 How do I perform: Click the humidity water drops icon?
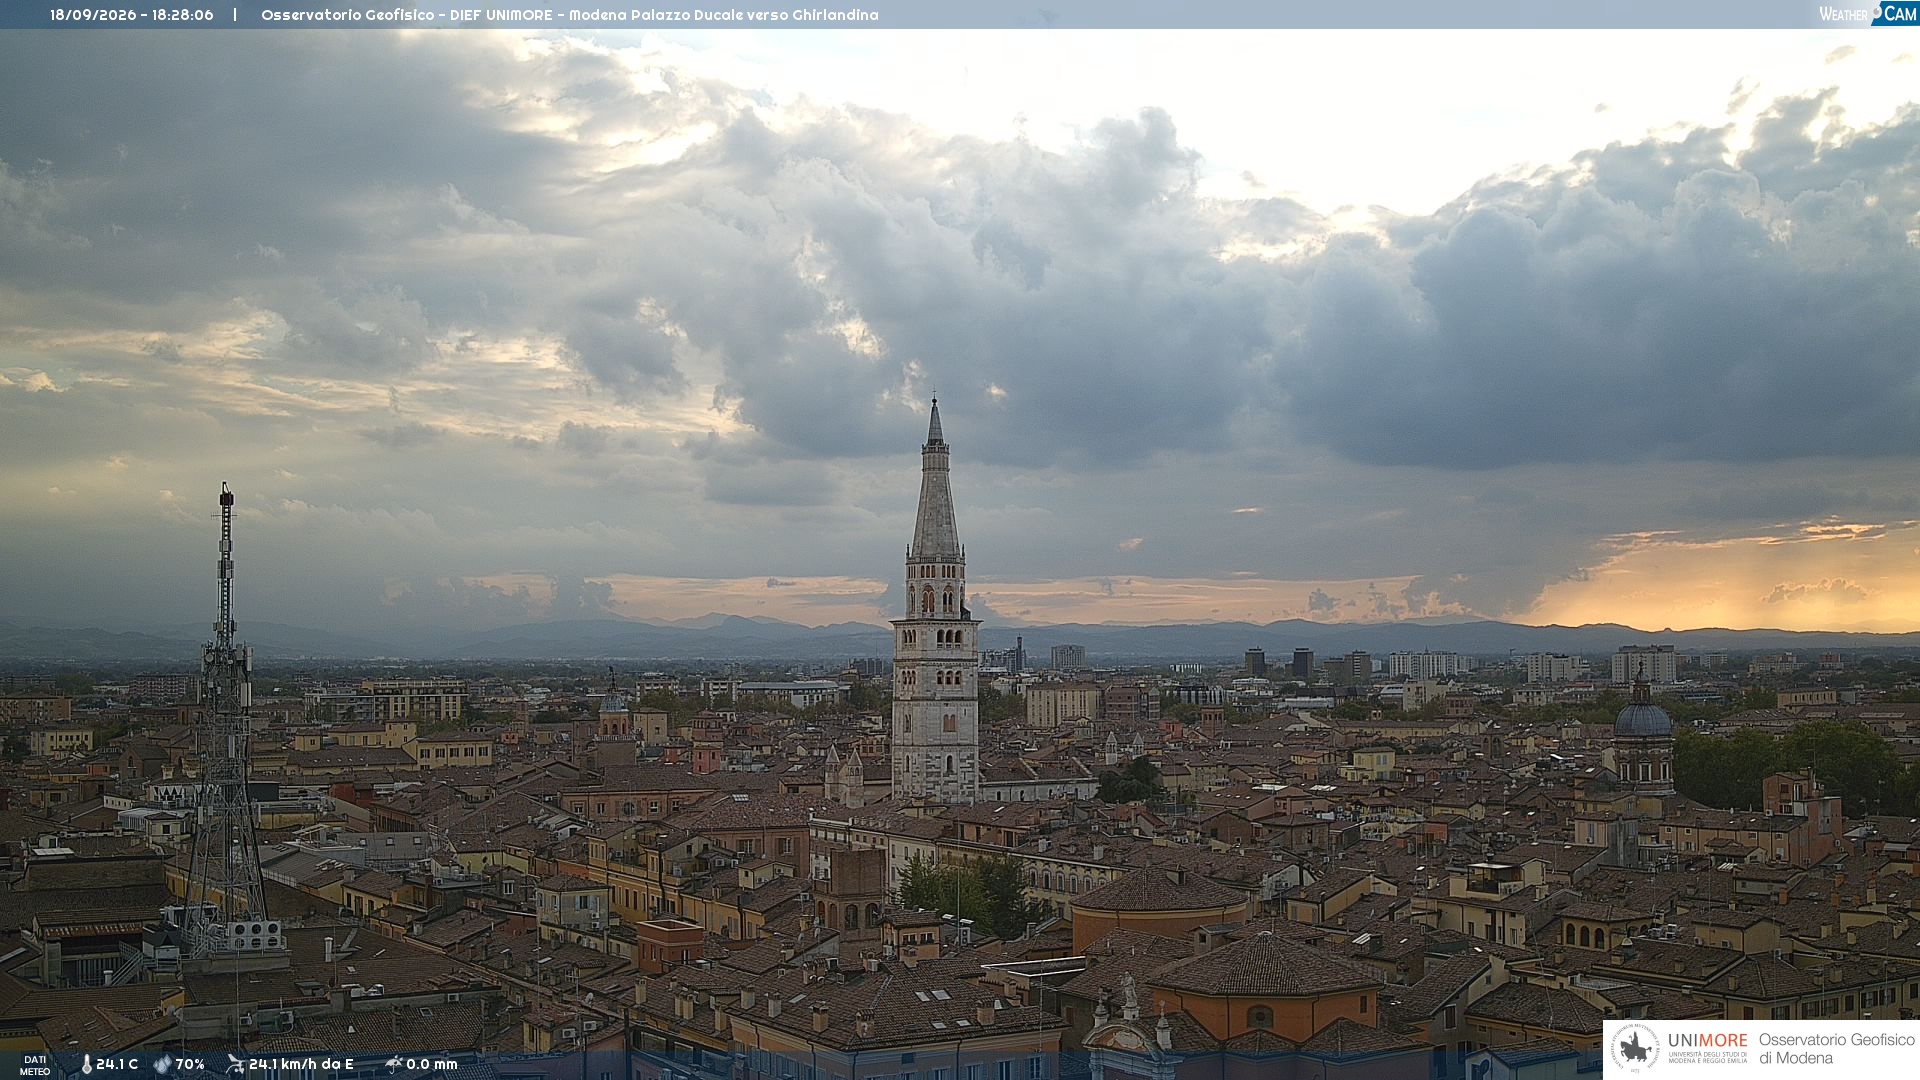(x=162, y=1064)
